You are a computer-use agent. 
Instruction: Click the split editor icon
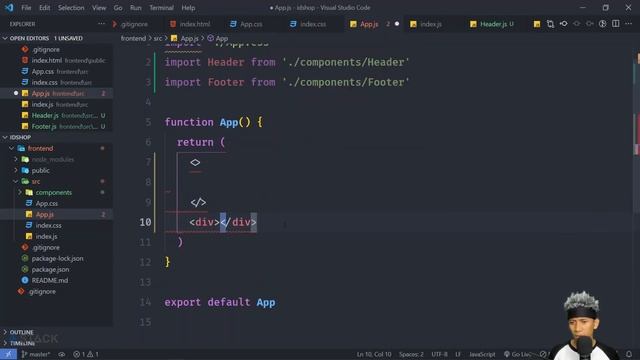click(x=616, y=24)
